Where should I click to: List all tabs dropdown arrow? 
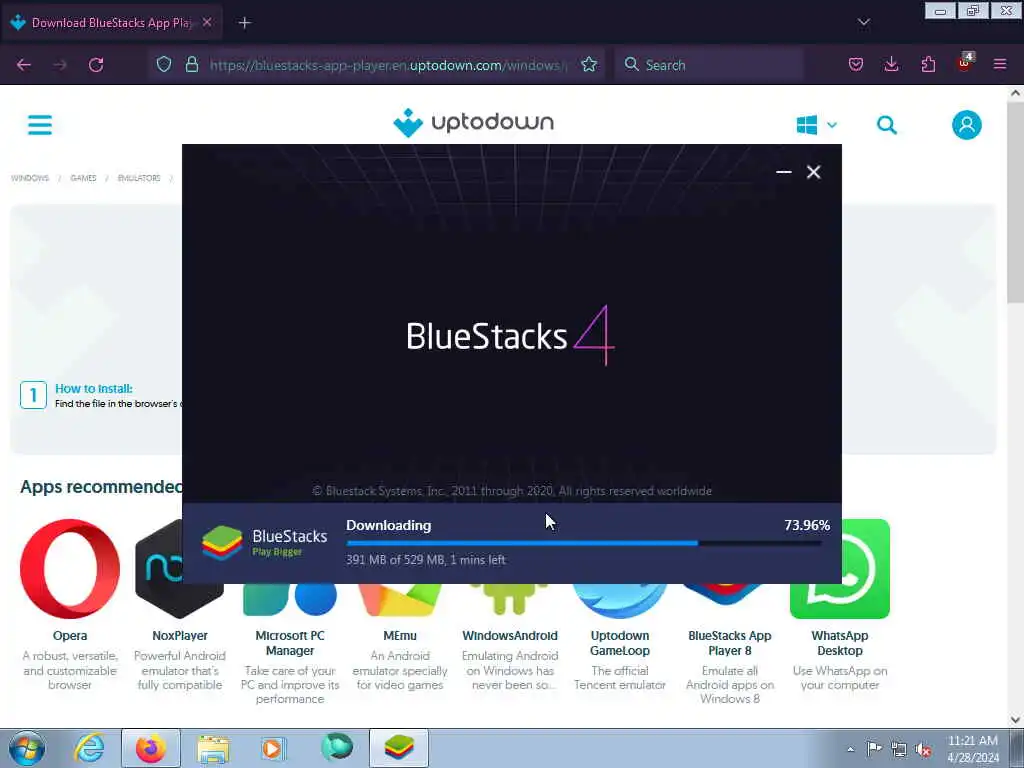tap(863, 22)
